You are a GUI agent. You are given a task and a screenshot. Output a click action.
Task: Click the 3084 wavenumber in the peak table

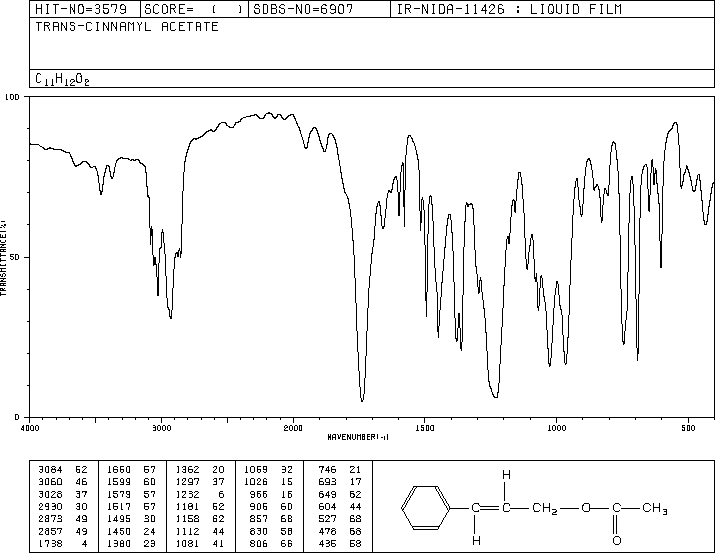tap(50, 470)
